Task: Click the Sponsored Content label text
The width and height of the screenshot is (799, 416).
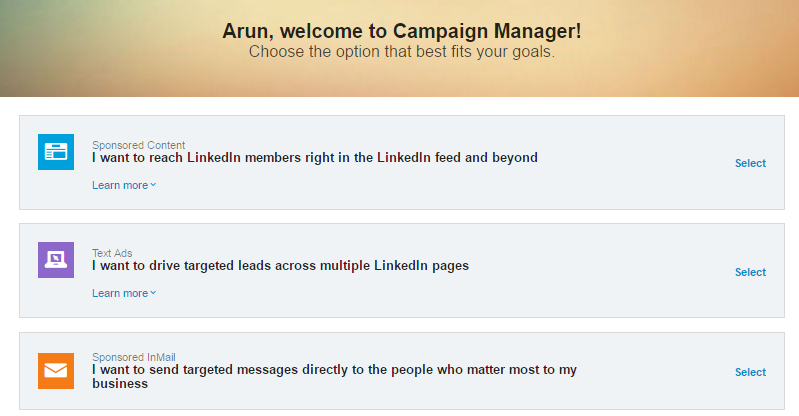Action: [138, 145]
